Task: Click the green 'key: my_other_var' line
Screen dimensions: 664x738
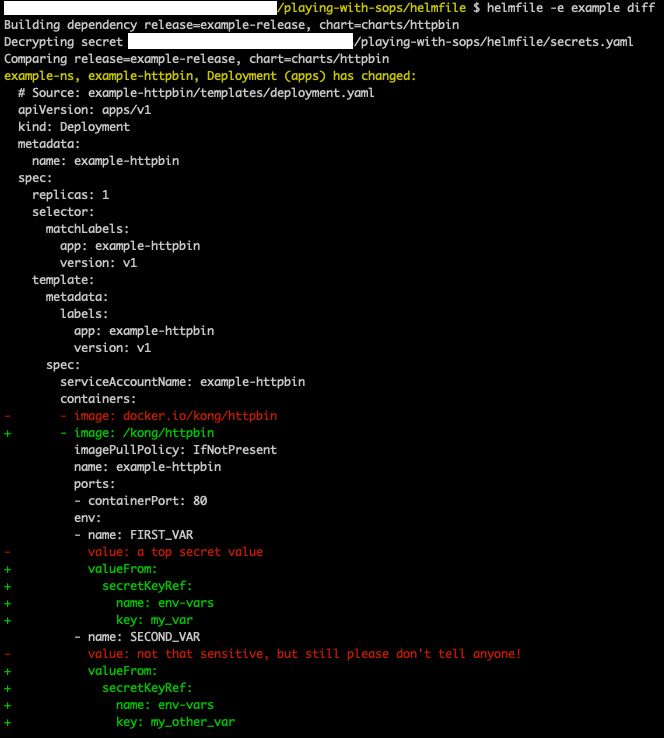Action: 175,722
